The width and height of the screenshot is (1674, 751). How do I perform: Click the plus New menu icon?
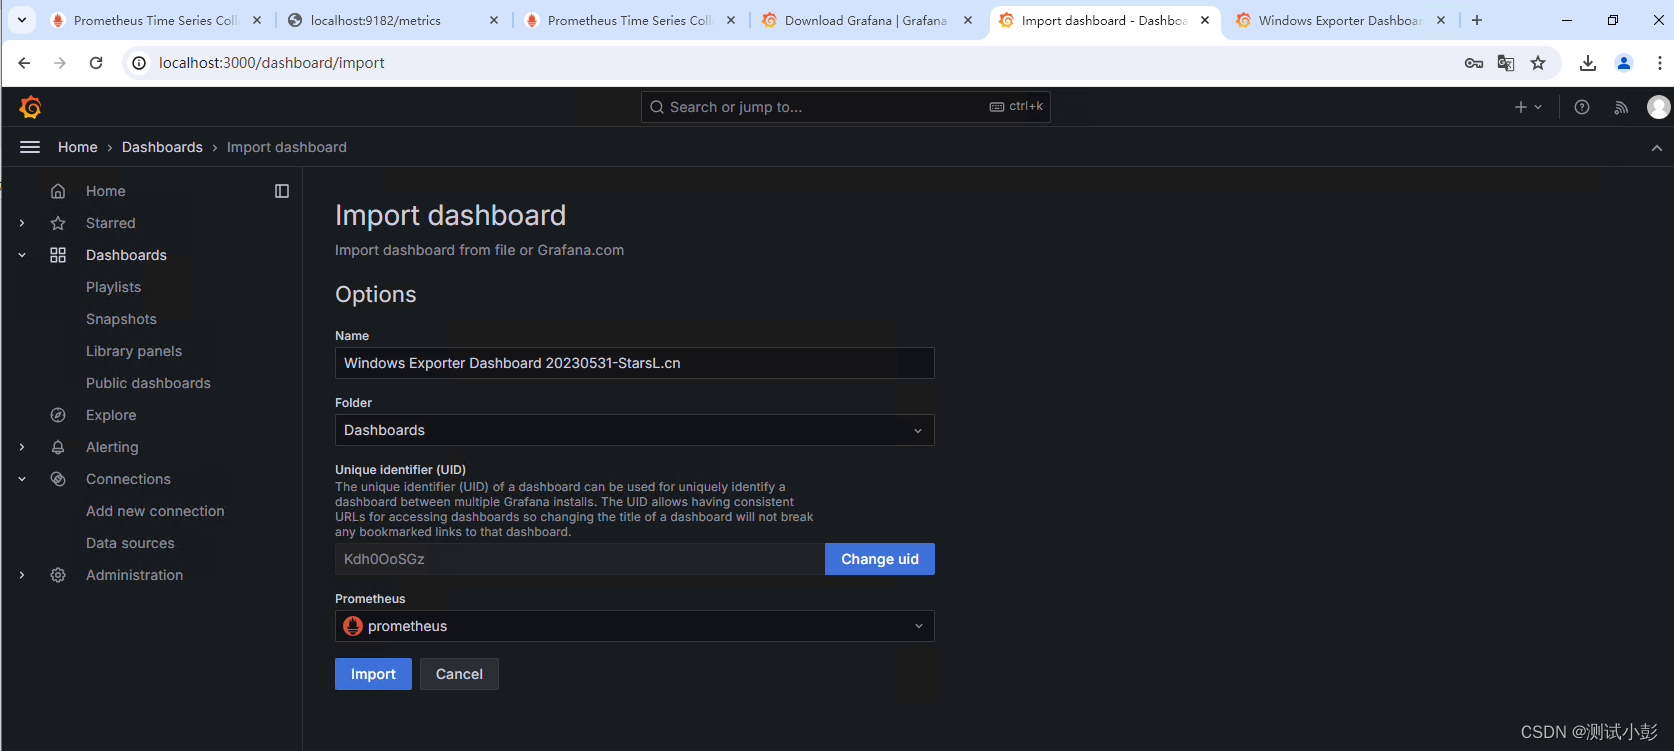coord(1528,107)
